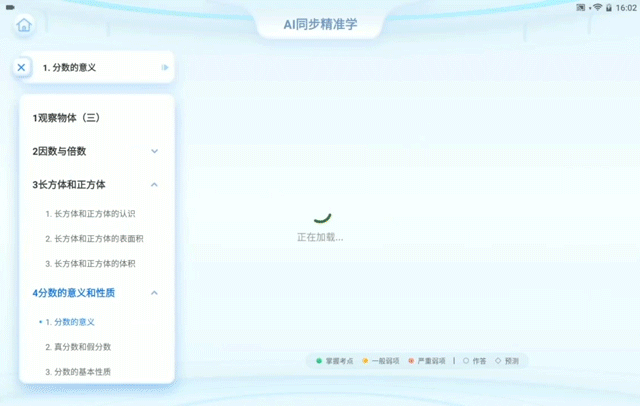Click the red 严重弱项 legend dot
The image size is (640, 406).
411,360
